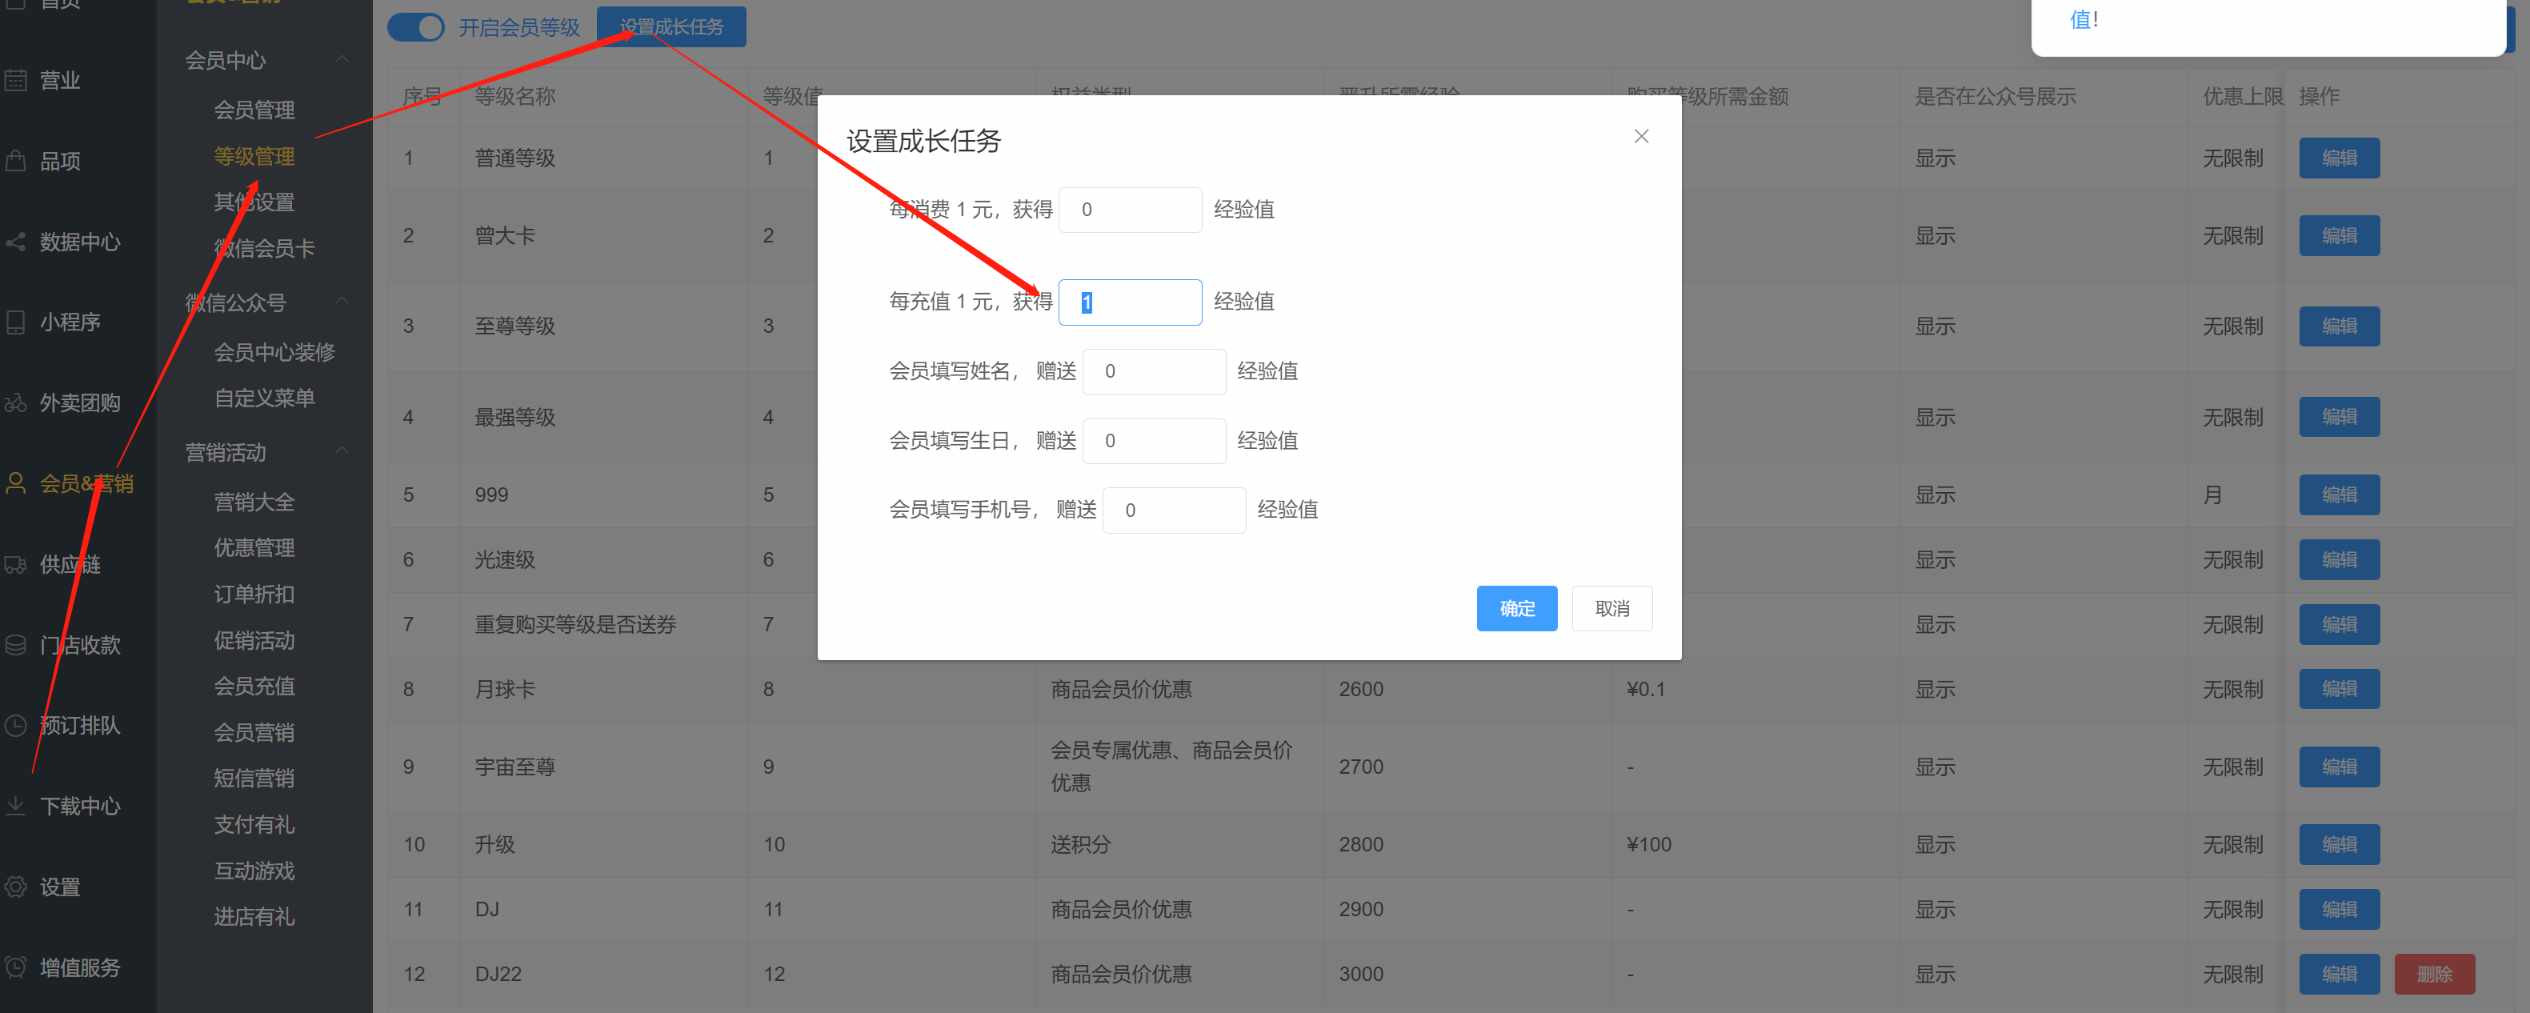Screen dimensions: 2530x1013
Task: Collapse the 微信公众号 section arrow
Action: click(x=343, y=302)
